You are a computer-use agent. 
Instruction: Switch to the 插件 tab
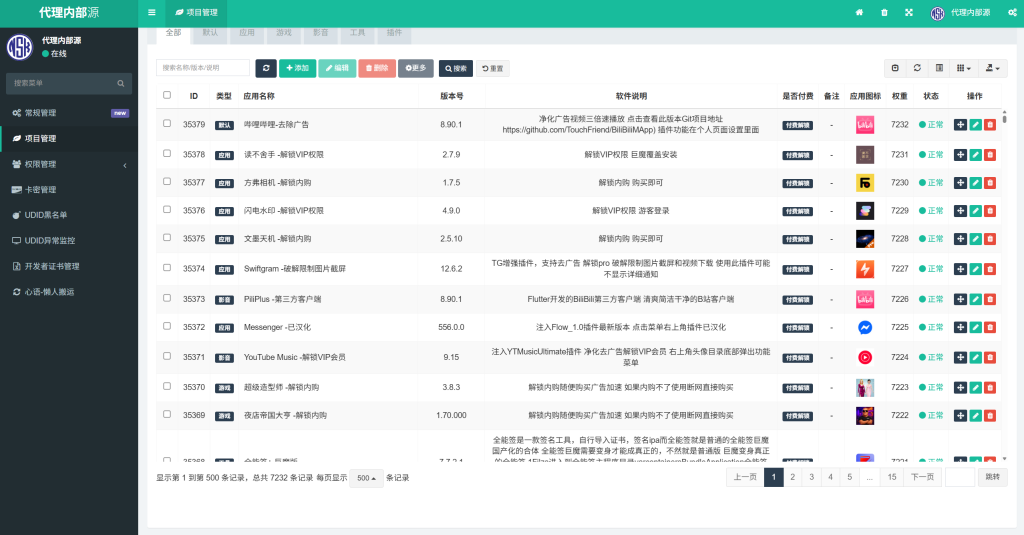[394, 33]
